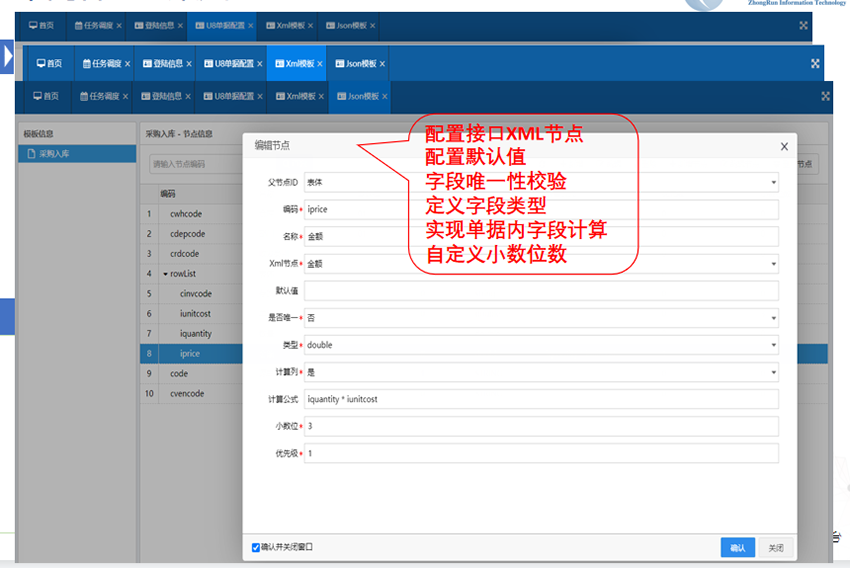Switch to U8单据配置 tab in top tab row

(220, 25)
